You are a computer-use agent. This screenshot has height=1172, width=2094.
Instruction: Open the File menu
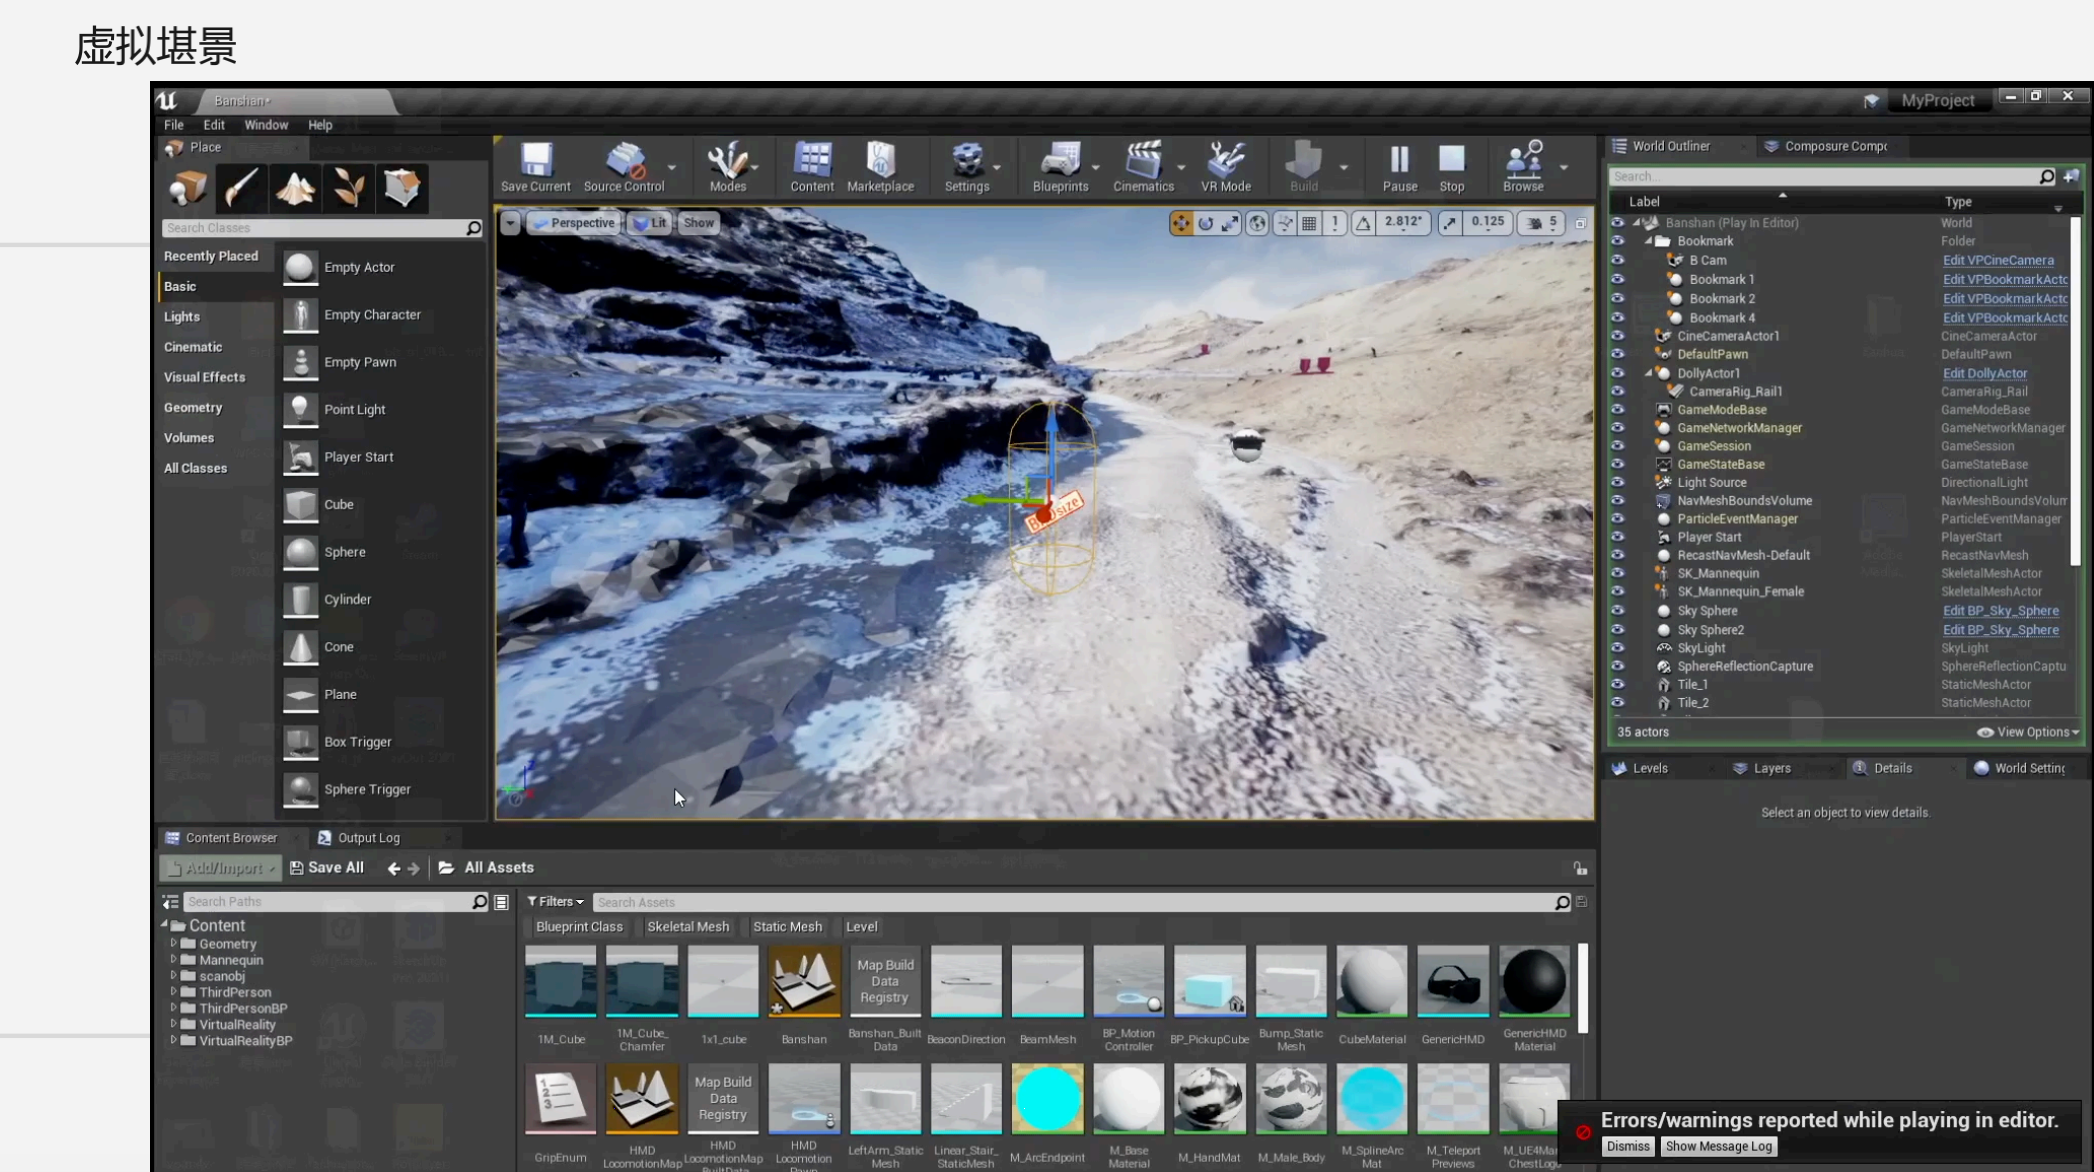tap(173, 125)
